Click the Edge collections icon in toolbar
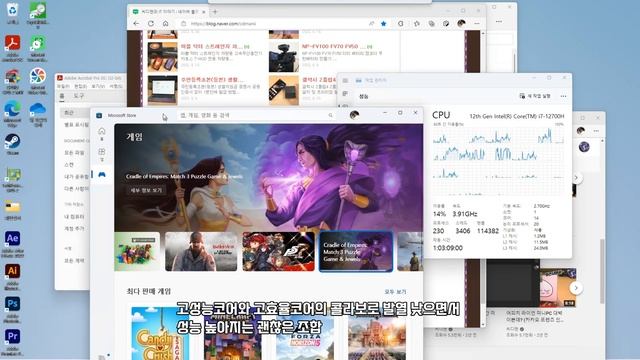This screenshot has height=360, width=640. [431, 24]
